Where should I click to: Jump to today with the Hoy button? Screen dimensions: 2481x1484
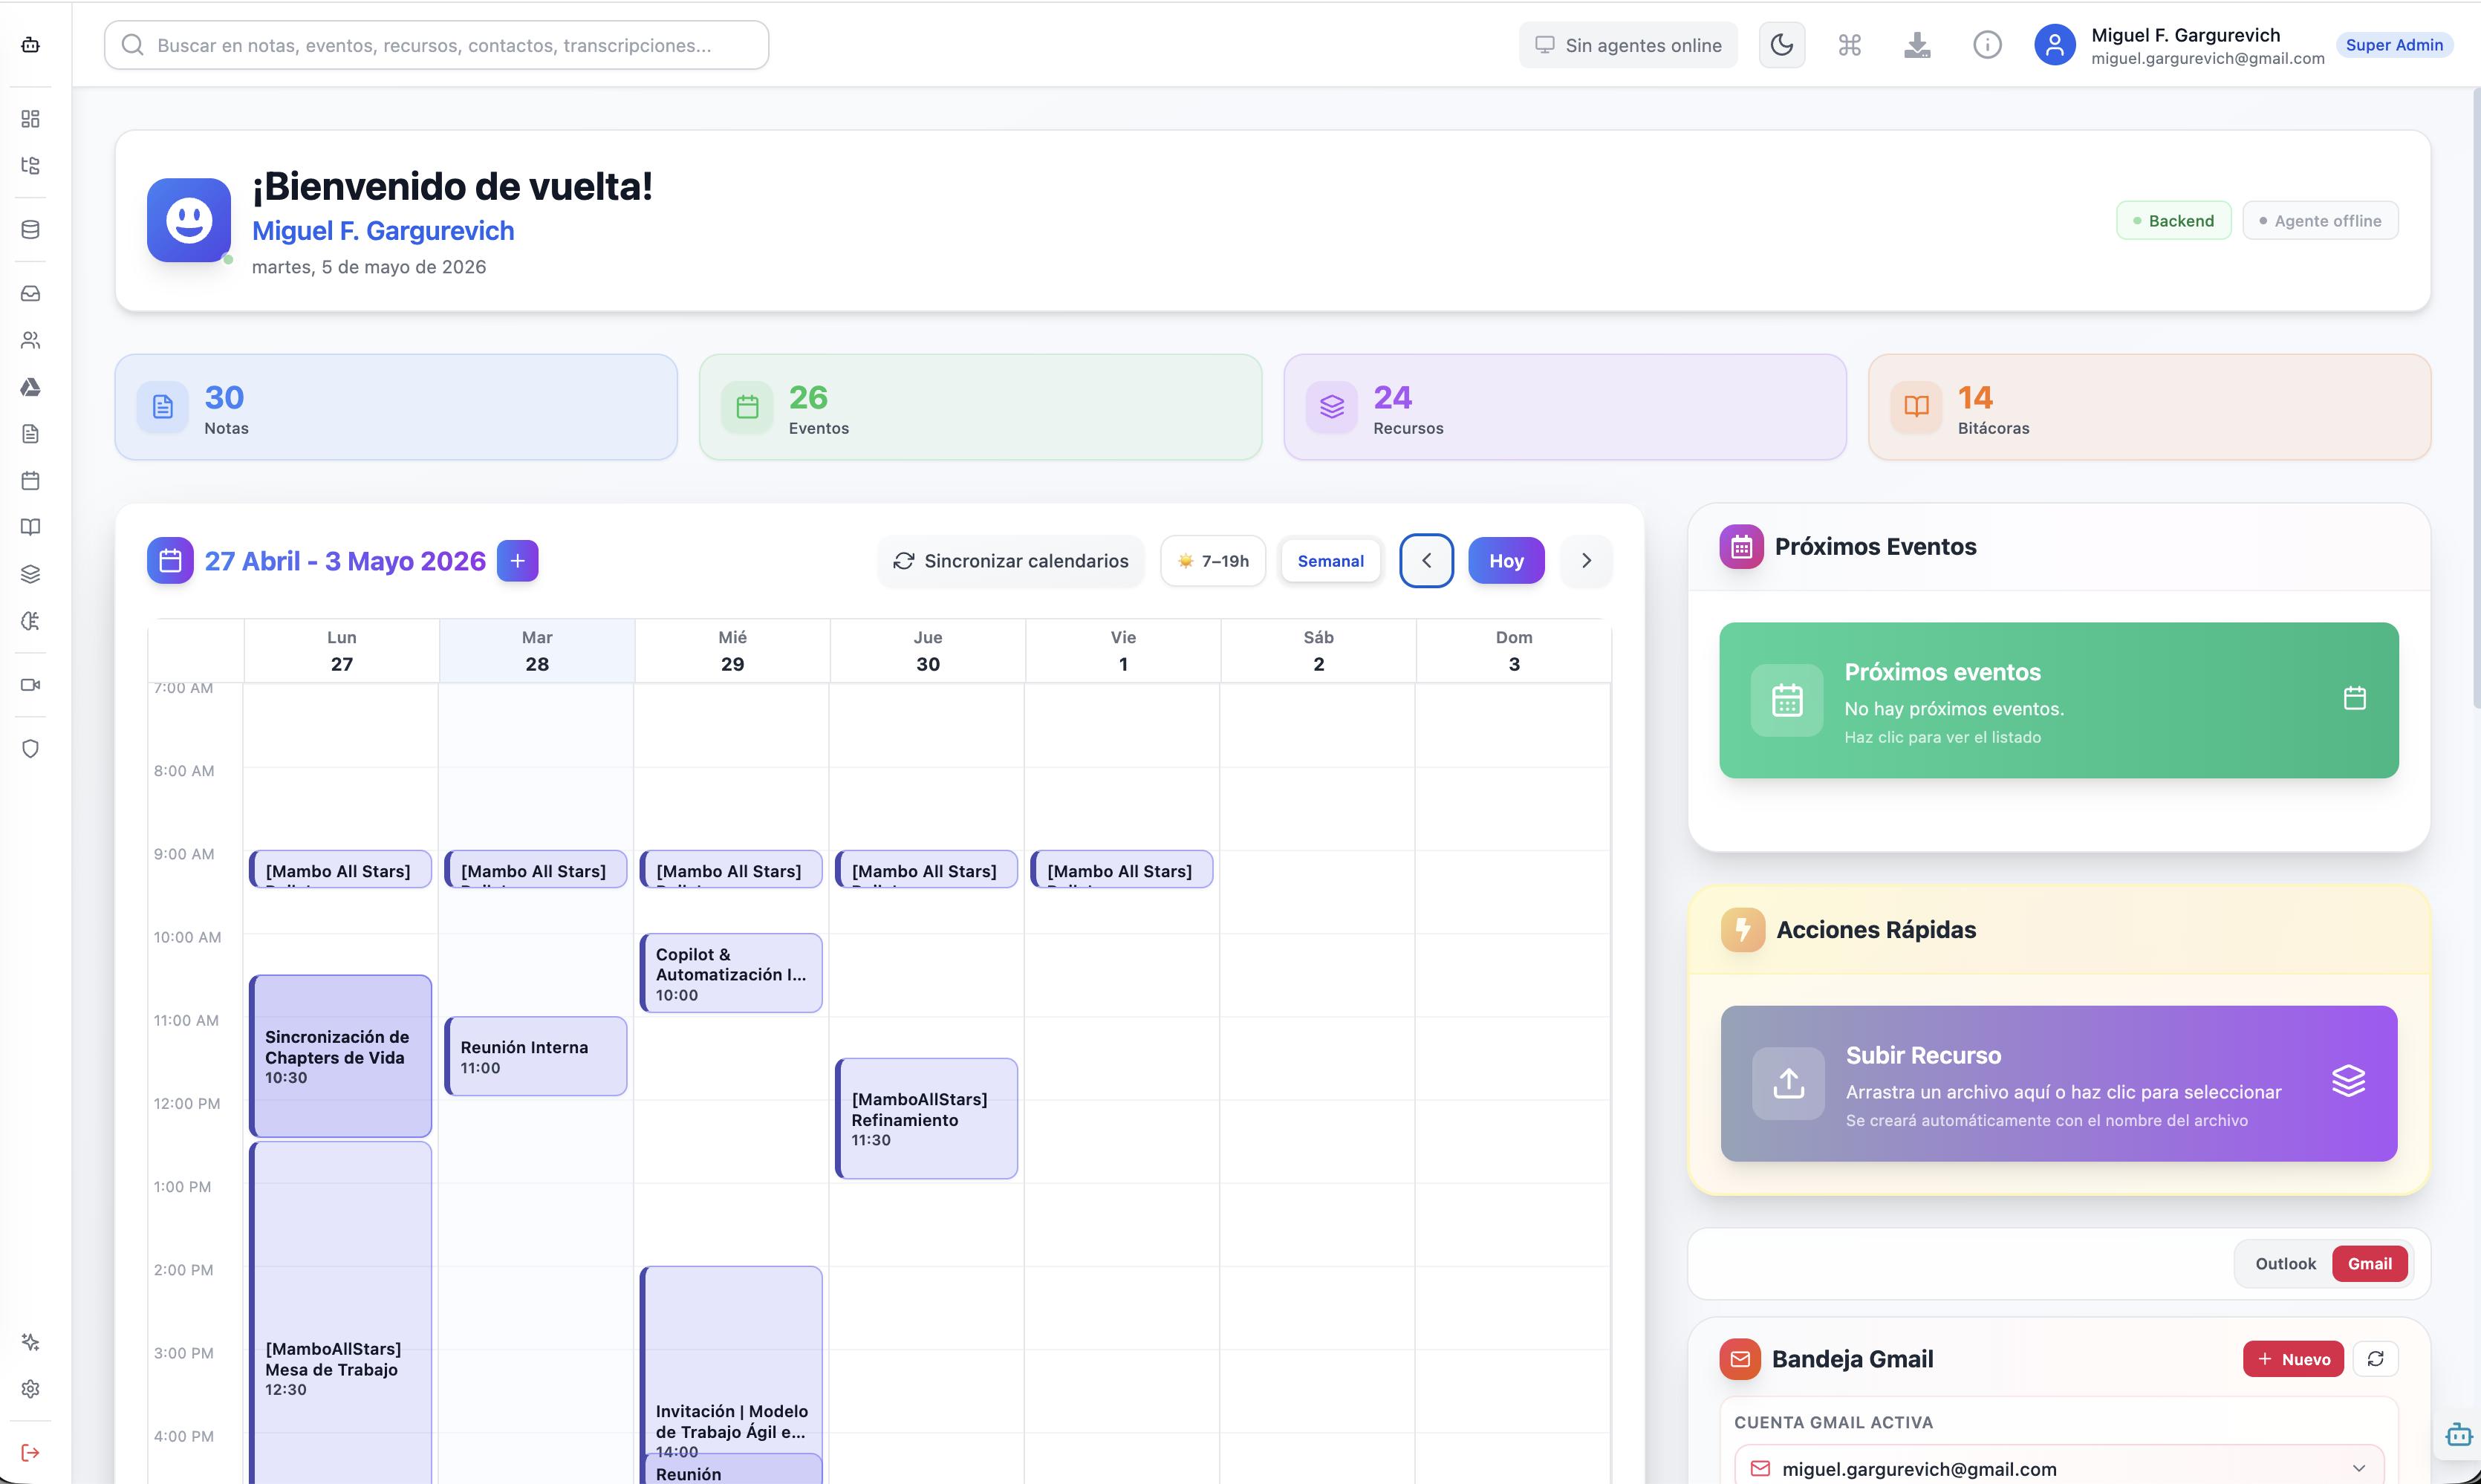pyautogui.click(x=1506, y=561)
